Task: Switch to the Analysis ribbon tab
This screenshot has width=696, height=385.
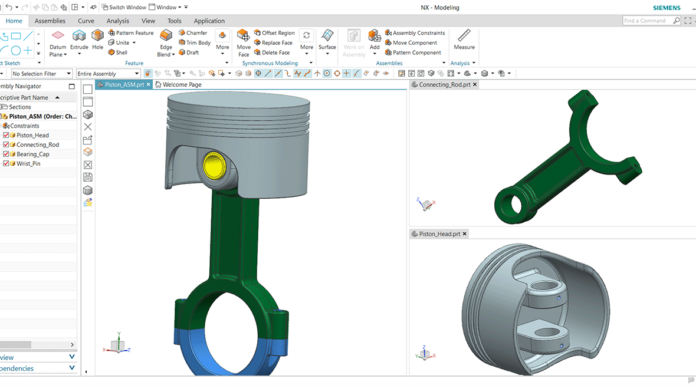Action: 118,21
